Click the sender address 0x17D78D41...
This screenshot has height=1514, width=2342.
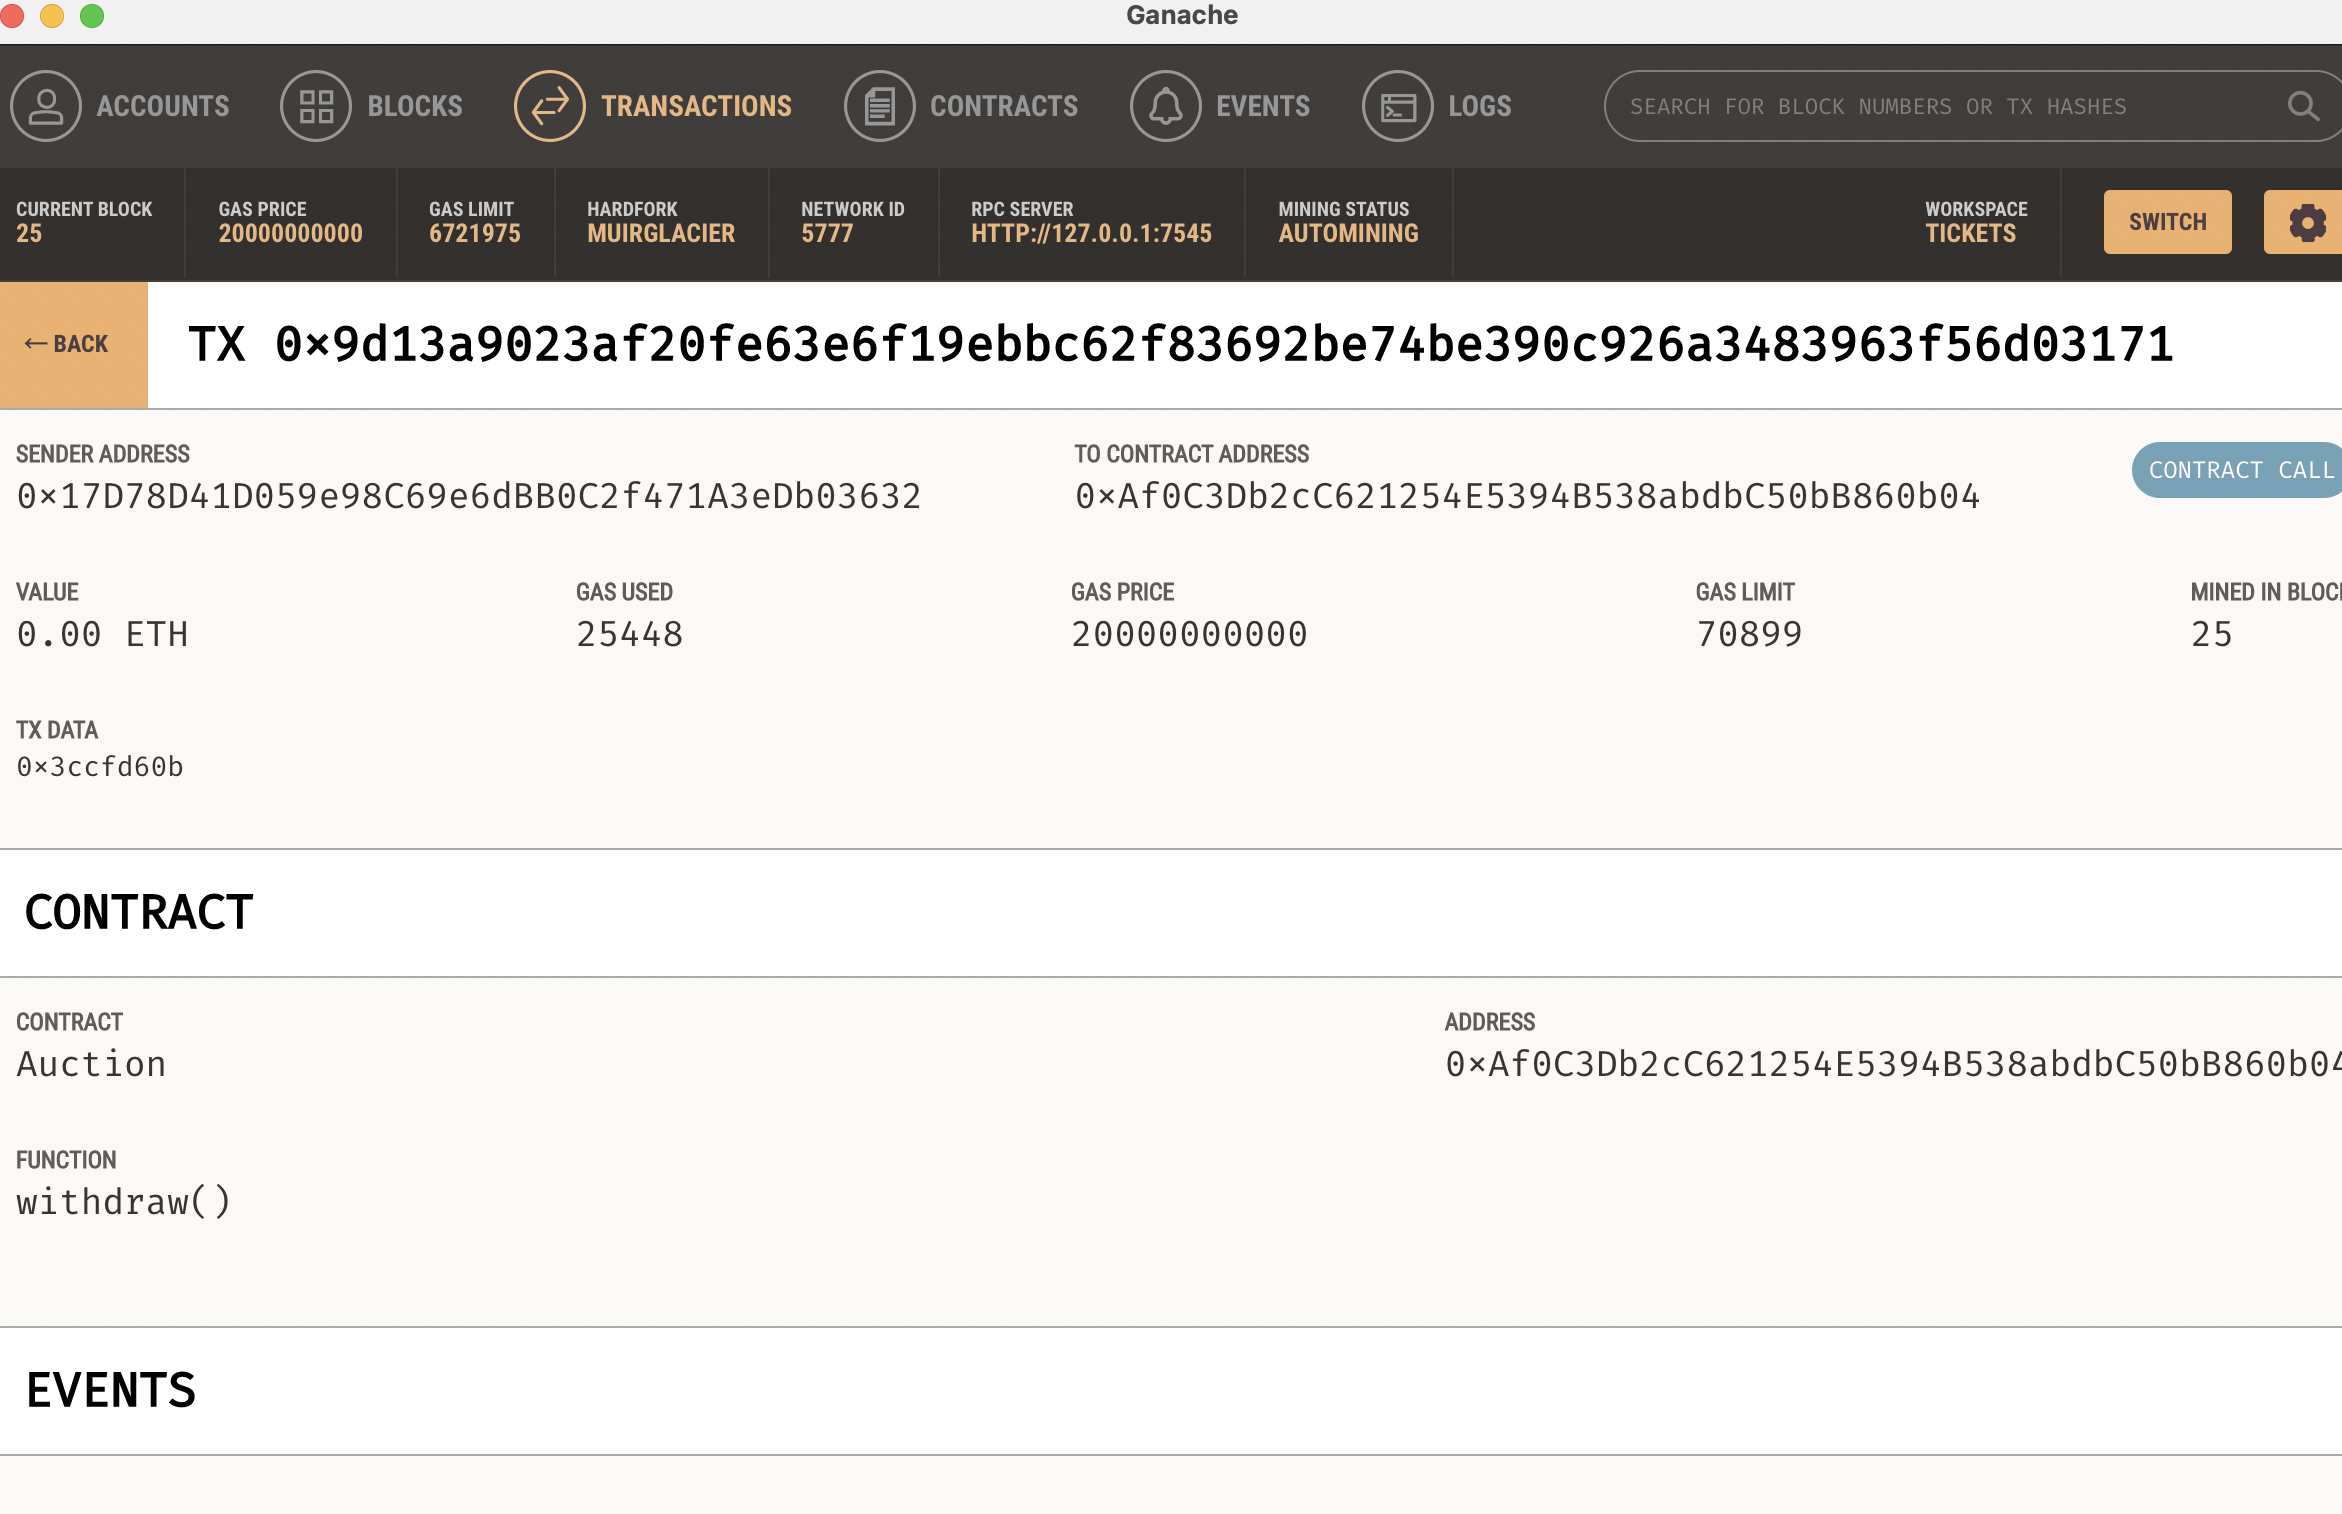point(469,496)
